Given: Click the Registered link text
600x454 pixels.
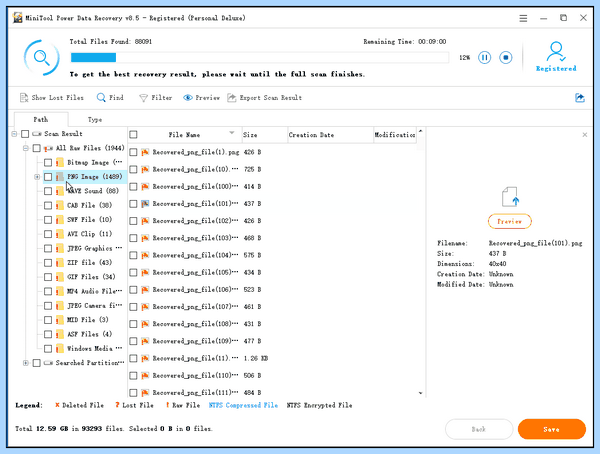Looking at the screenshot, I should [x=556, y=69].
